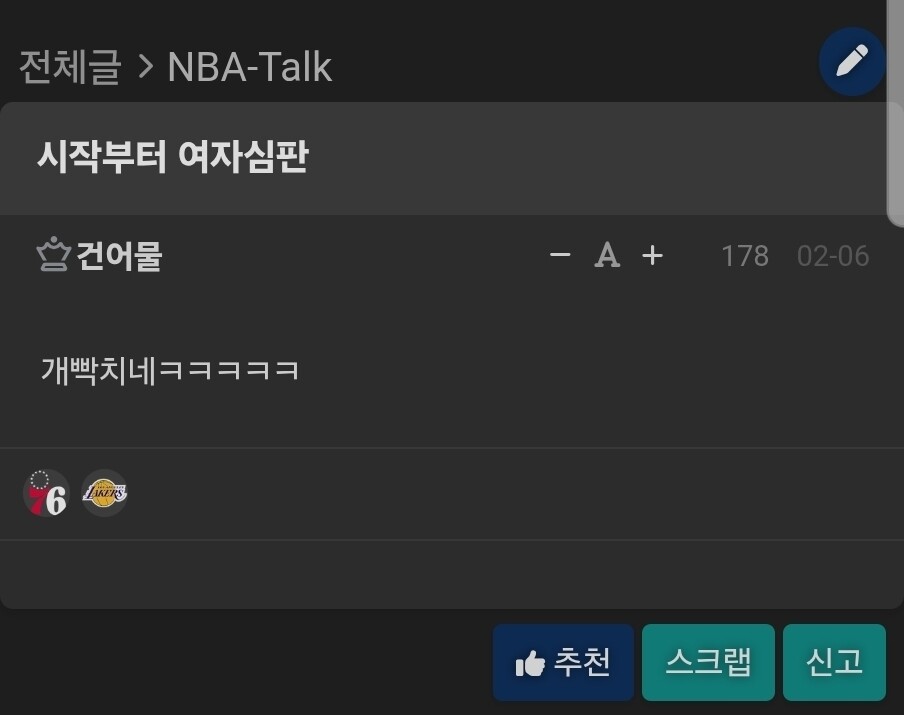Click the post title 시작부터 여자심판
Screen dimensions: 904x715
(x=172, y=156)
